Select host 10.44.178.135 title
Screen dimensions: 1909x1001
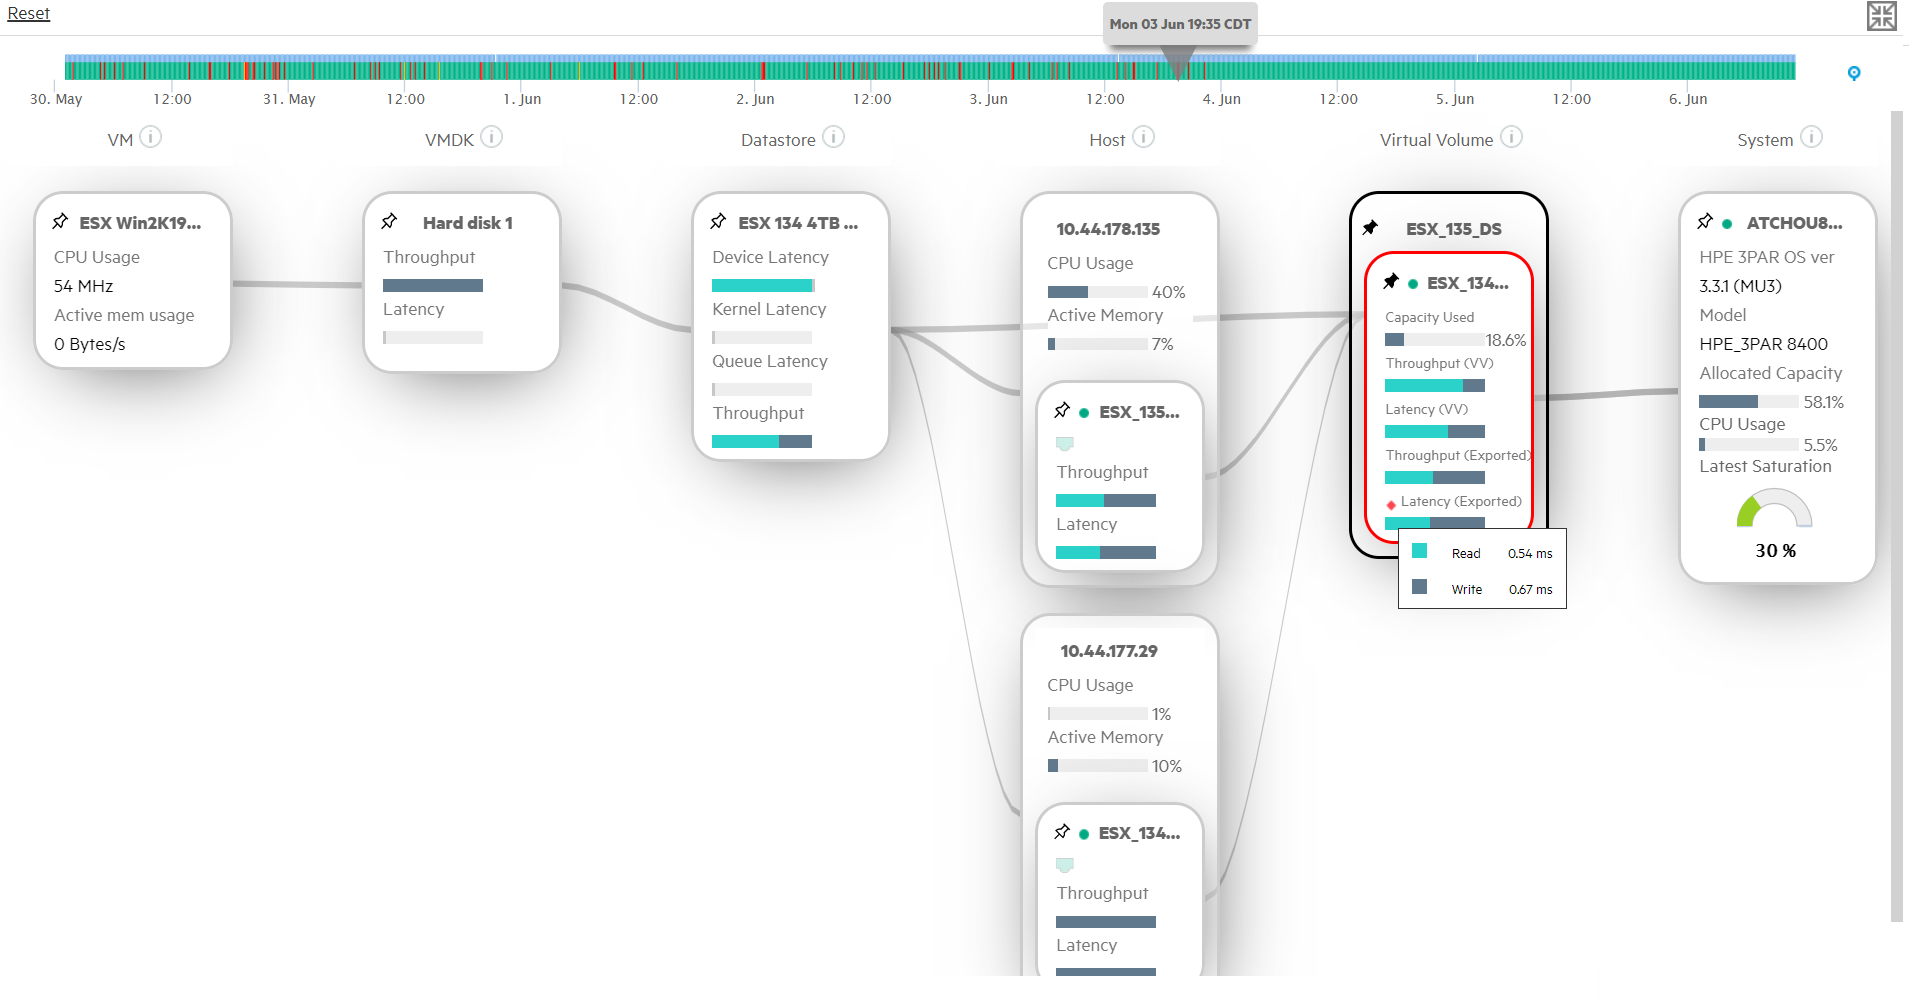(x=1108, y=229)
